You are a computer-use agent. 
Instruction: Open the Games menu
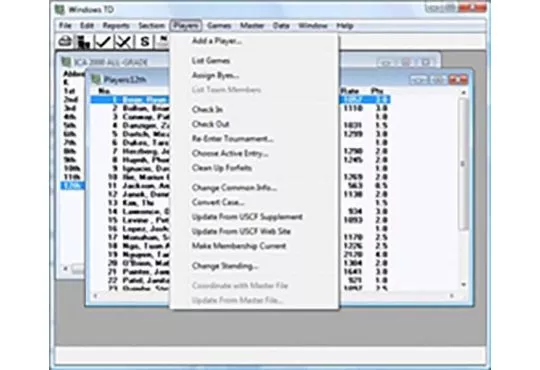coord(219,25)
